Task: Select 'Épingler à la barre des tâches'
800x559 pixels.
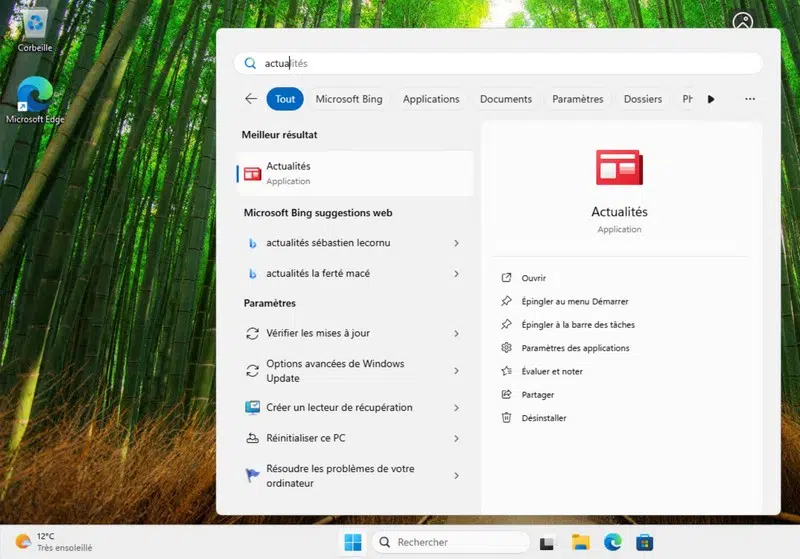Action: (x=577, y=325)
